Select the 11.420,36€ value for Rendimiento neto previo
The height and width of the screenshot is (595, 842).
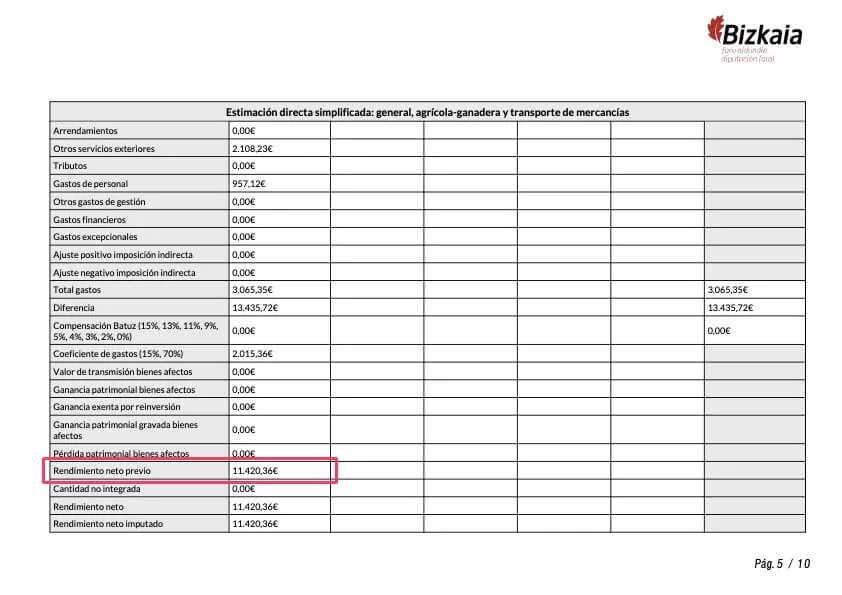[254, 471]
